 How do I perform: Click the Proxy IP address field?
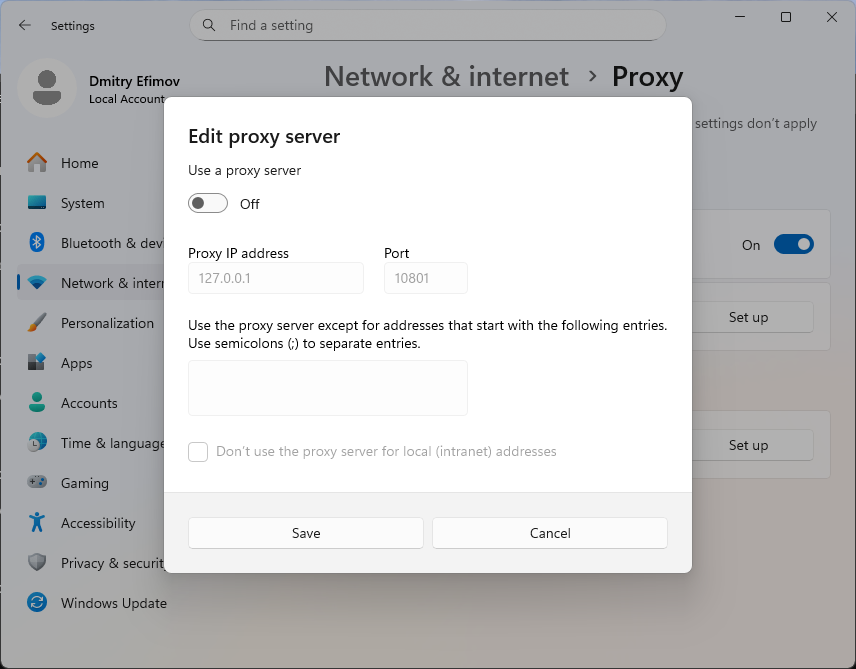(276, 278)
